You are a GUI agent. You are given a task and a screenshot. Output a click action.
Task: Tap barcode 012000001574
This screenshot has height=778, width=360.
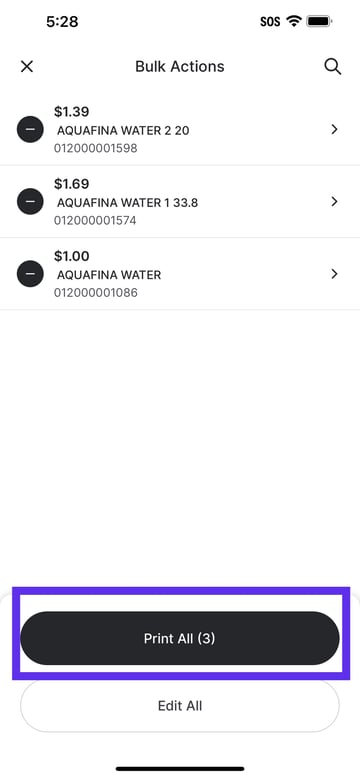(95, 220)
